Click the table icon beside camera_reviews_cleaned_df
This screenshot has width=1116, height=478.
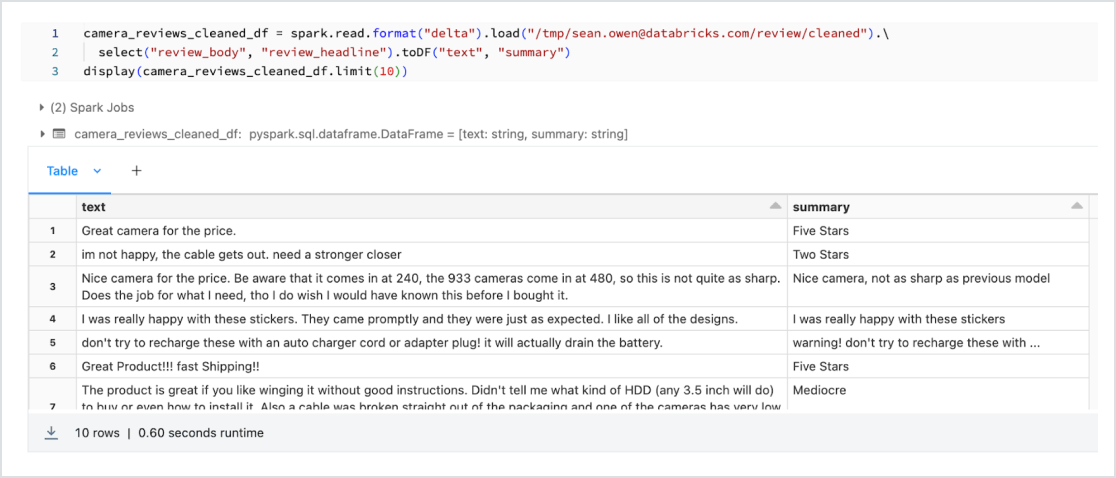point(59,133)
